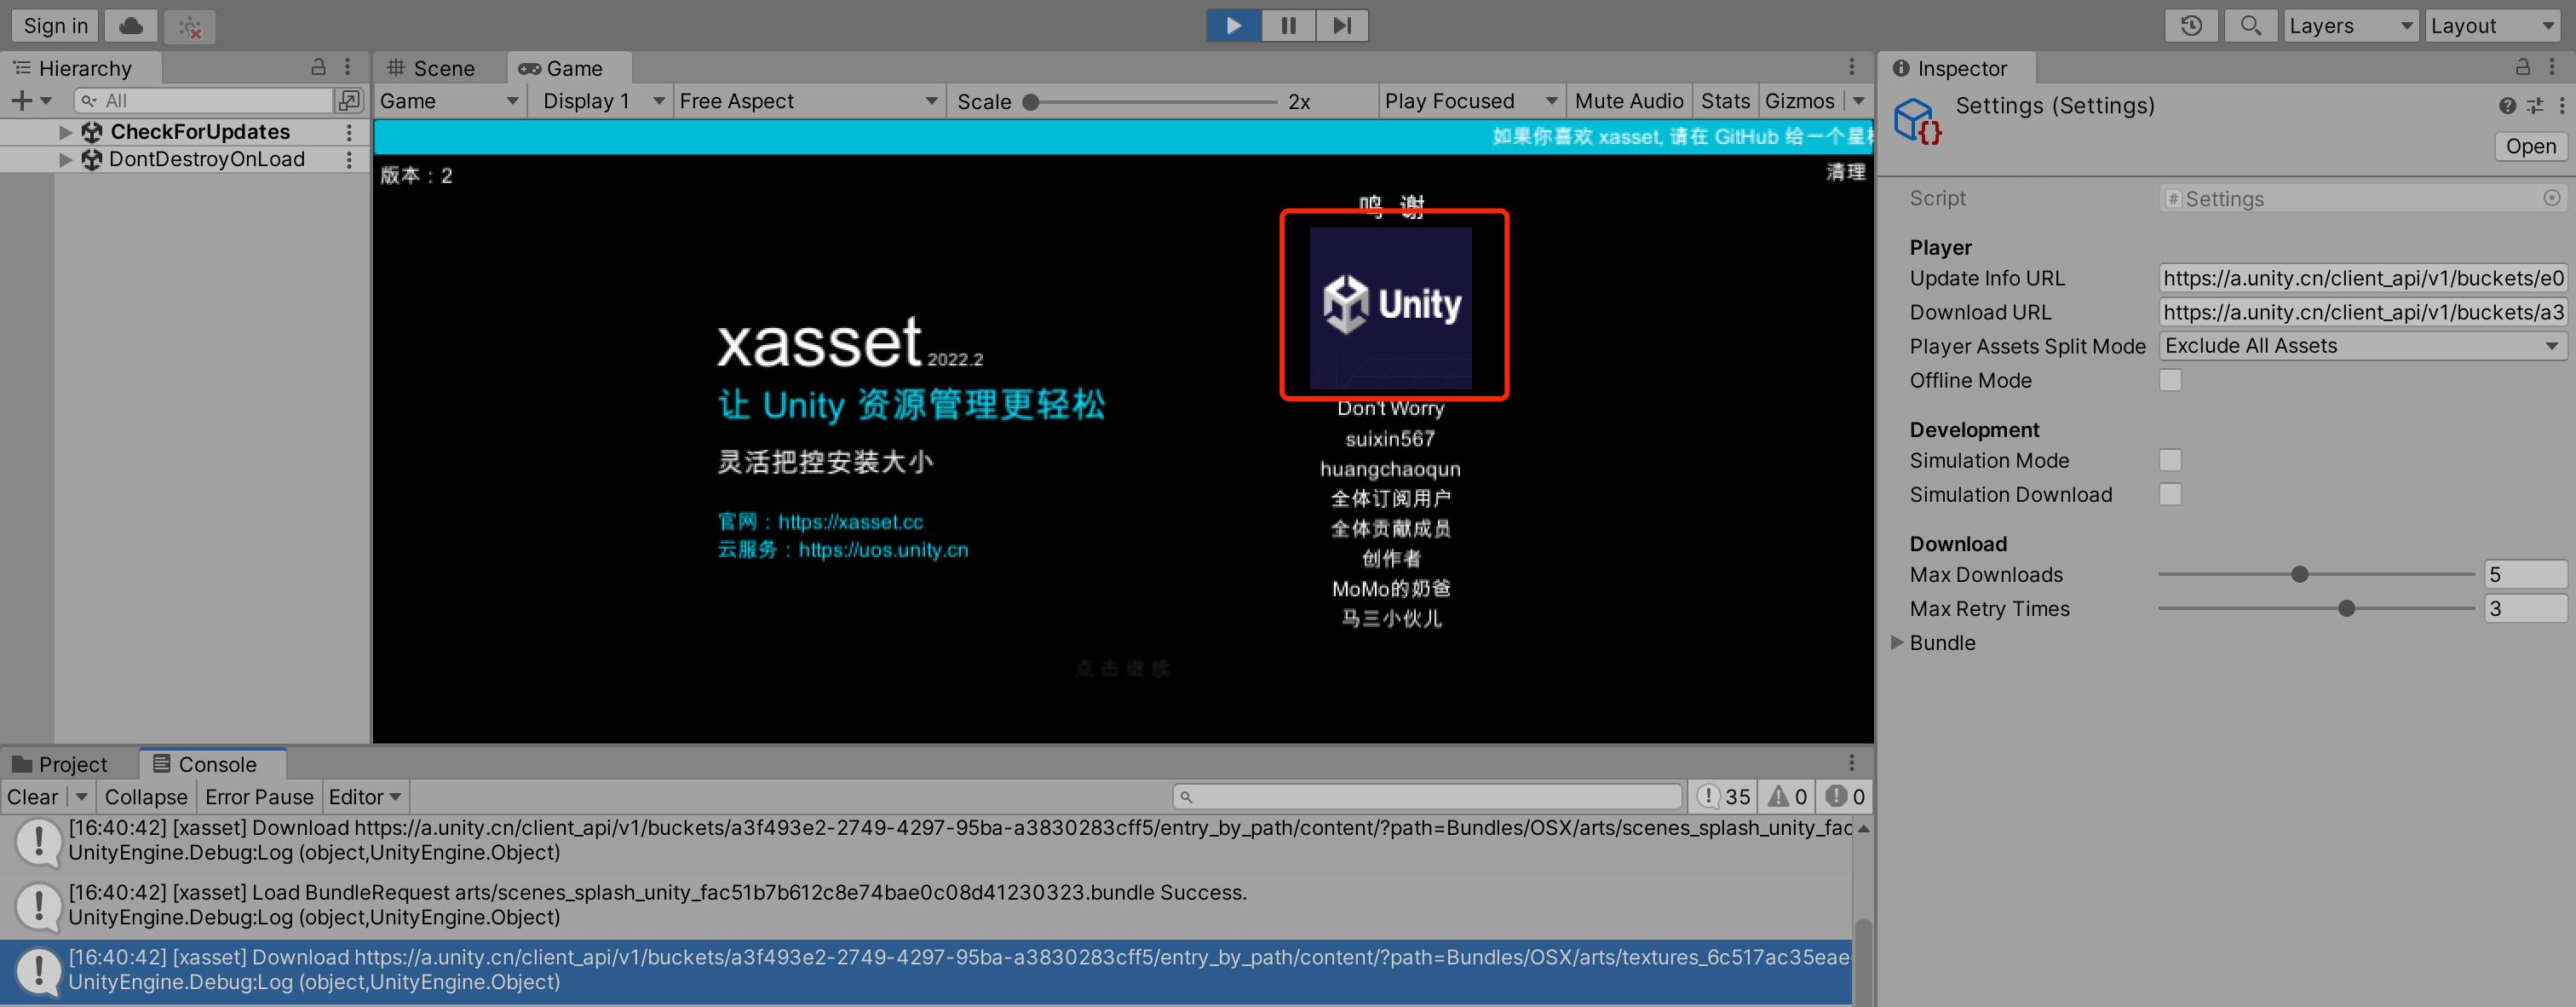Image resolution: width=2576 pixels, height=1007 pixels.
Task: Expand the Bundle section
Action: pos(1896,642)
